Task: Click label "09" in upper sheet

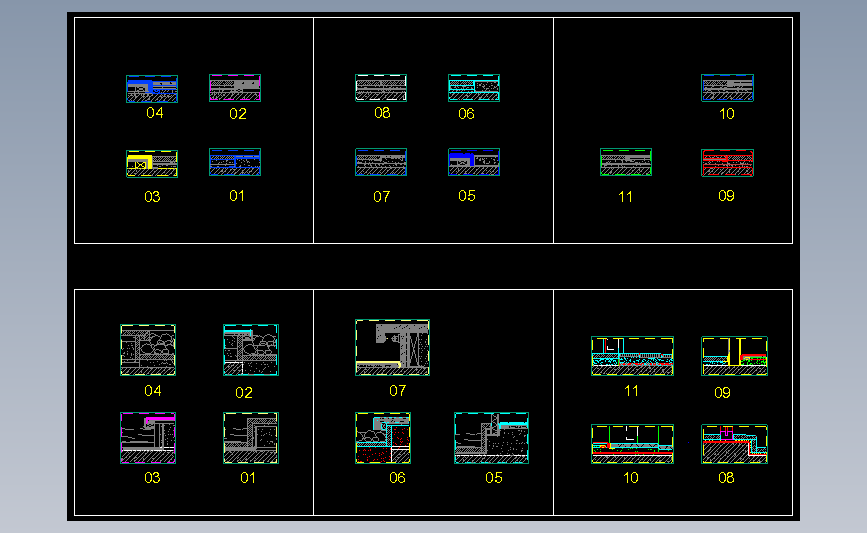Action: [x=726, y=196]
